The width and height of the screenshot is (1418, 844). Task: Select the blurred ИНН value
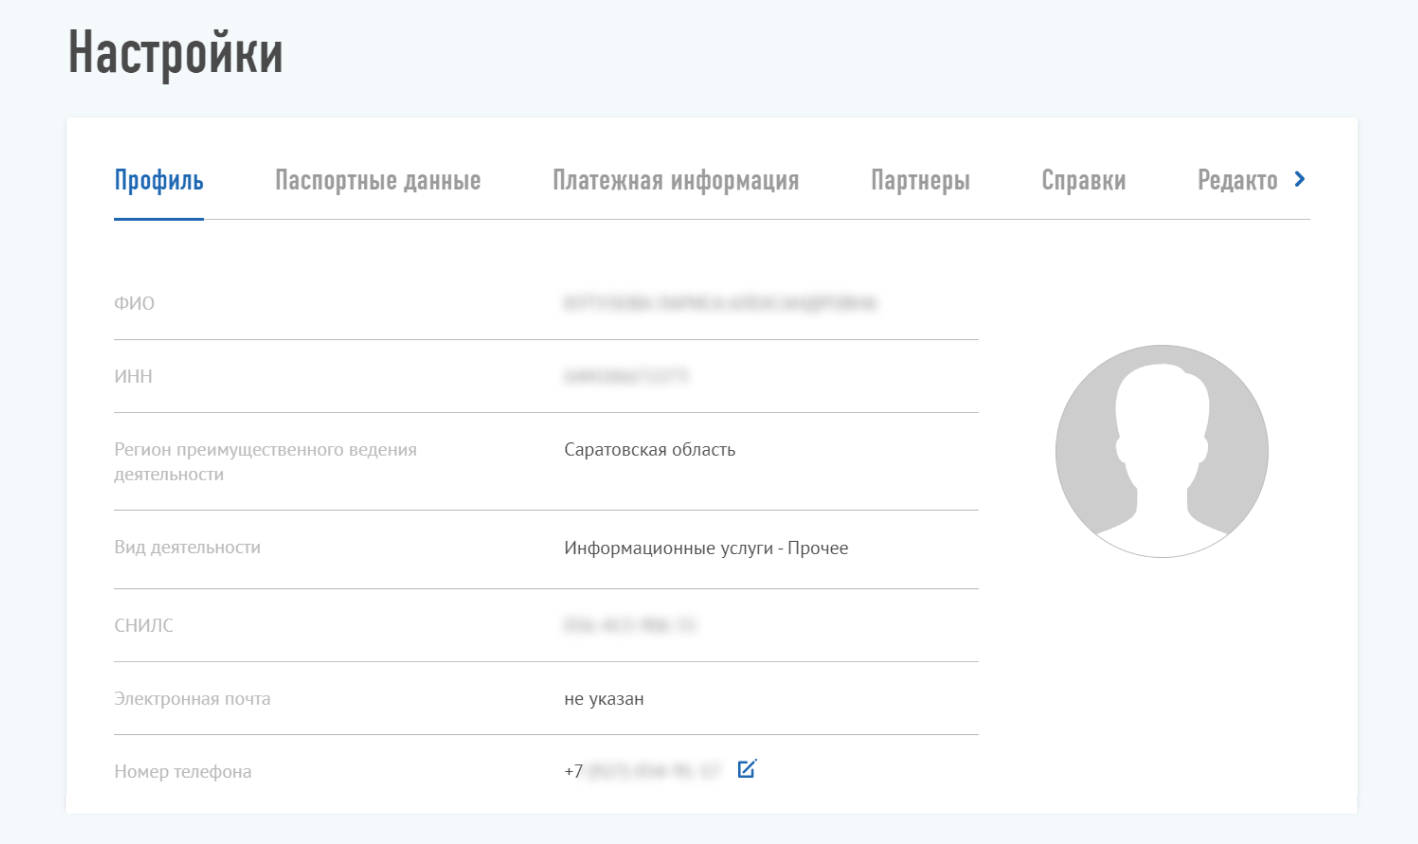[626, 377]
